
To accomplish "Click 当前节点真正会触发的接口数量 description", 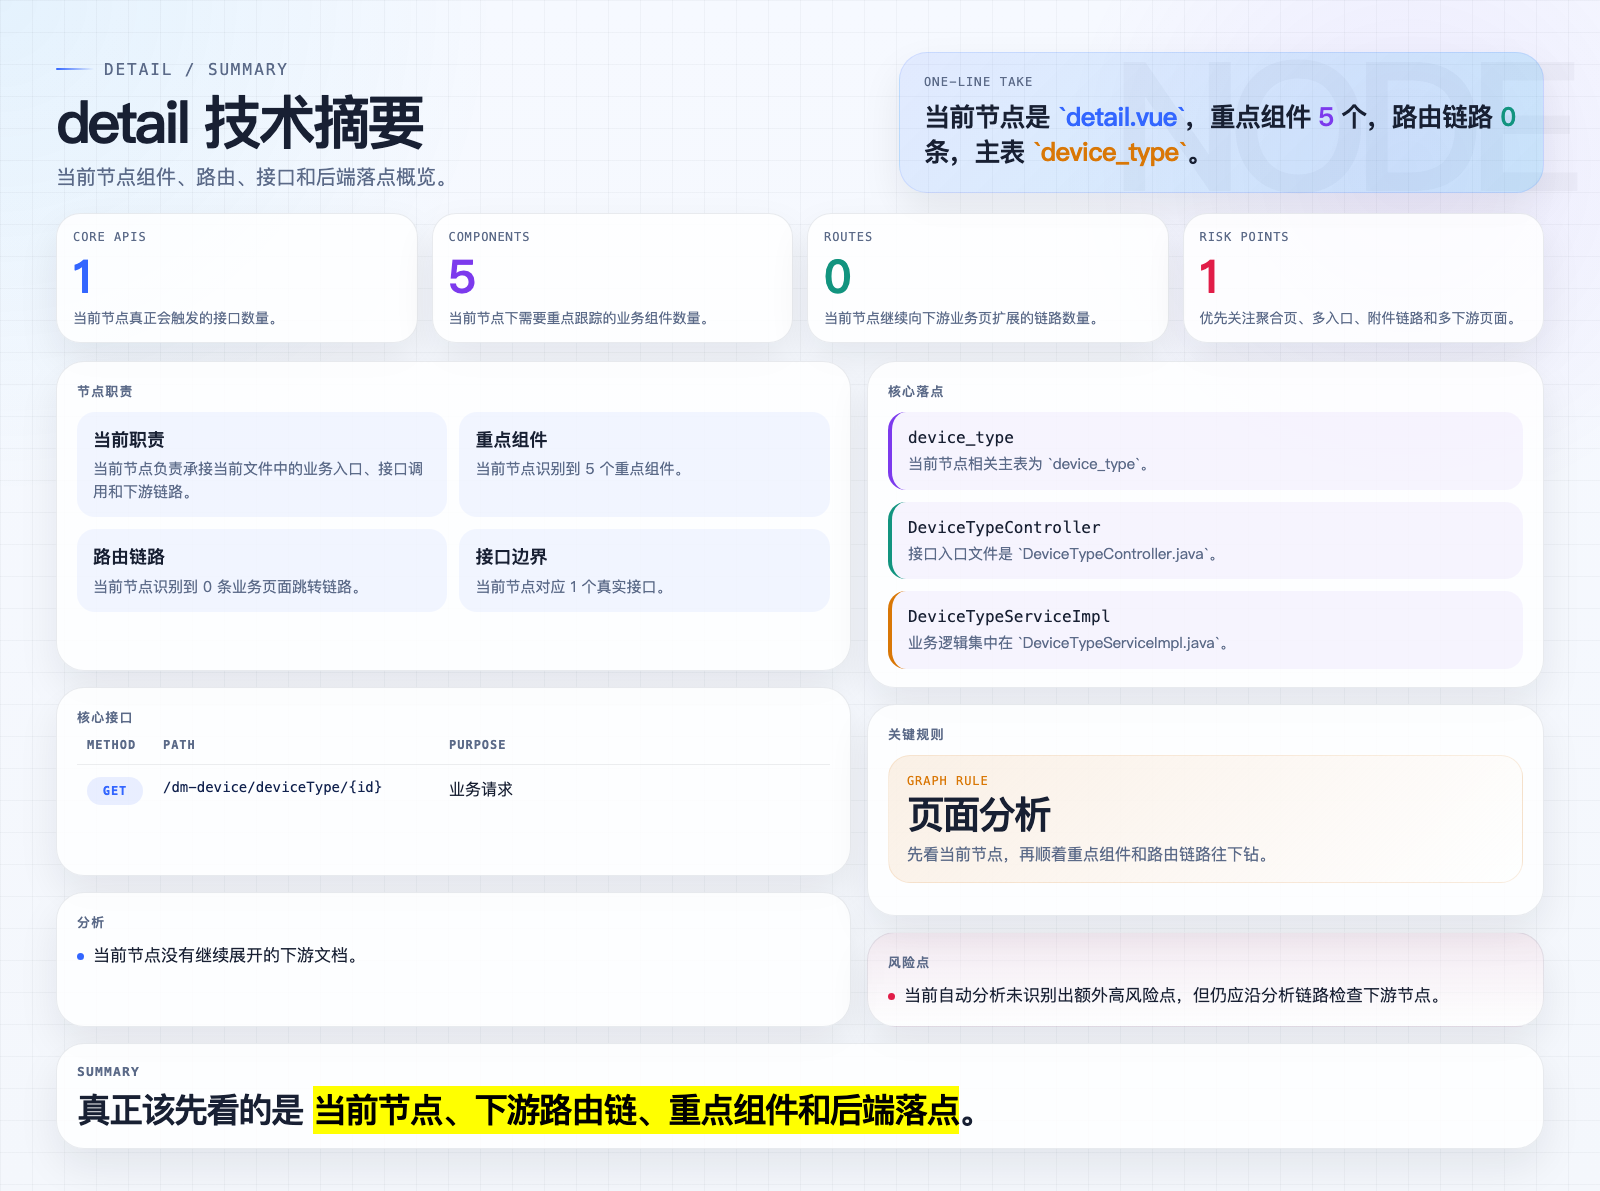I will [177, 318].
